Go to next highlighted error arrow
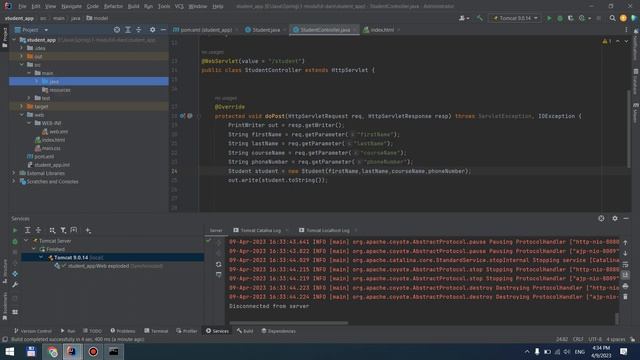 click(x=626, y=42)
